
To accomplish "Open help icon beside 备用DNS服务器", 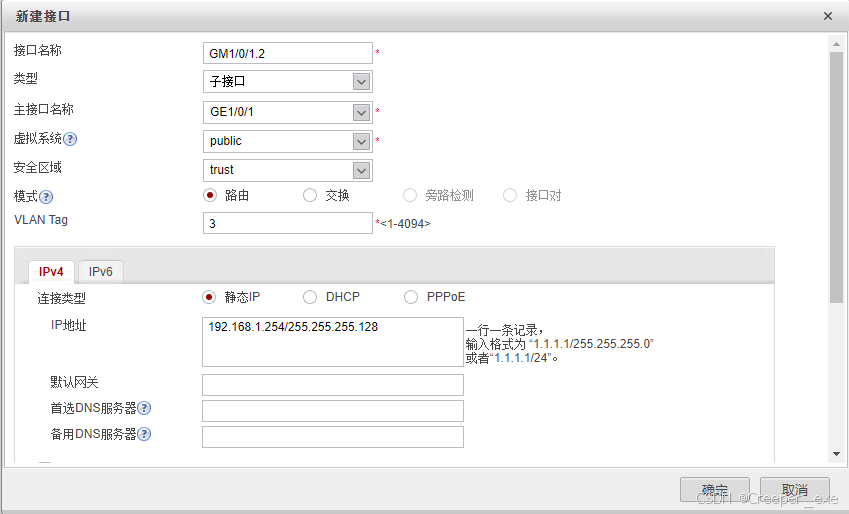I will [x=144, y=434].
